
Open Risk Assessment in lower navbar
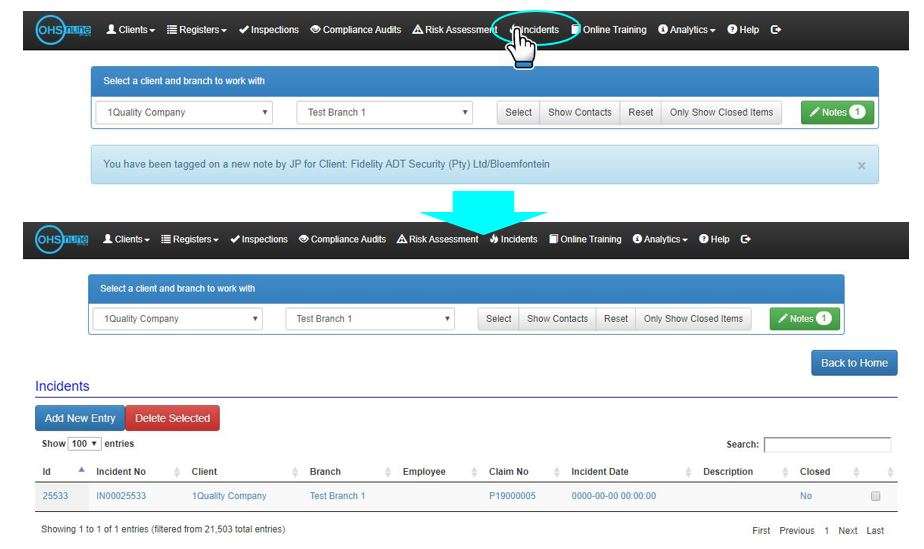click(x=437, y=239)
